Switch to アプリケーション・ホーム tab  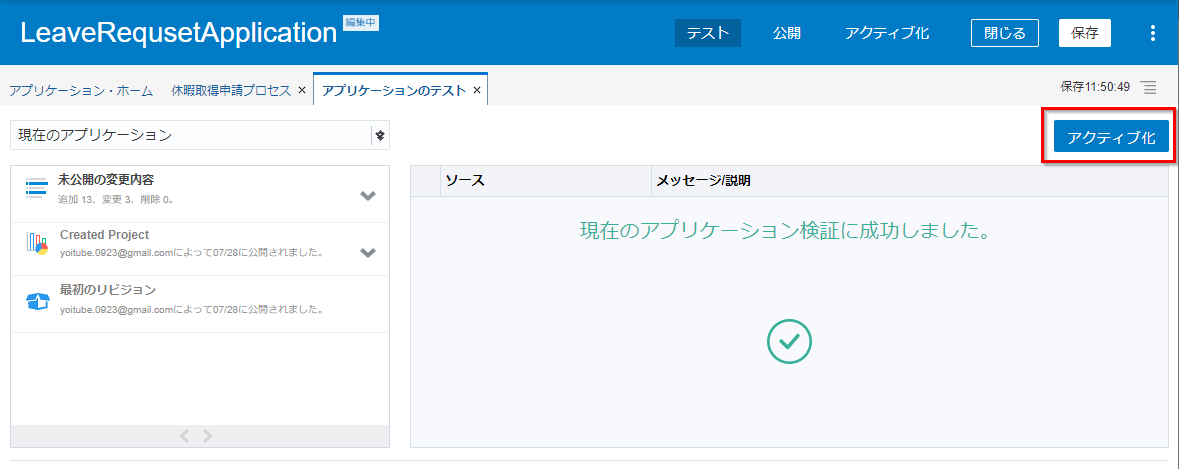(81, 91)
